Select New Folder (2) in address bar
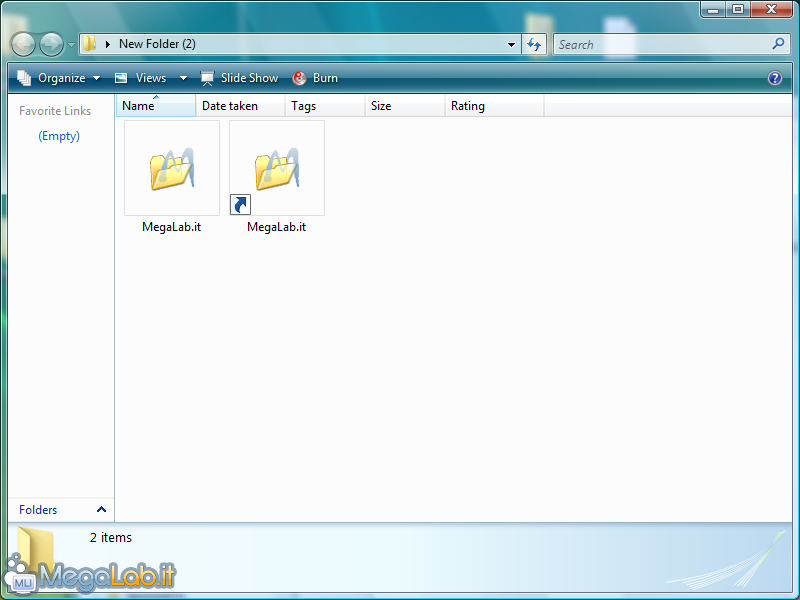 (157, 44)
